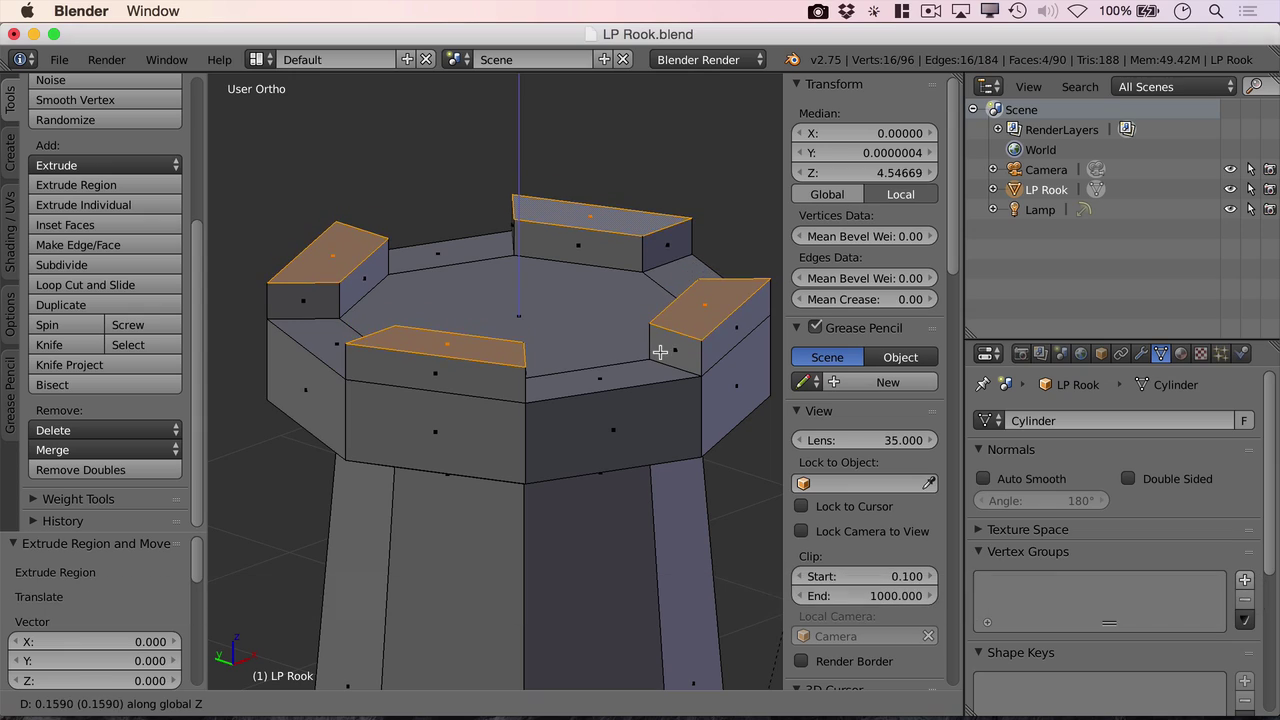
Task: Click the X to clear Local Camera
Action: click(x=928, y=636)
